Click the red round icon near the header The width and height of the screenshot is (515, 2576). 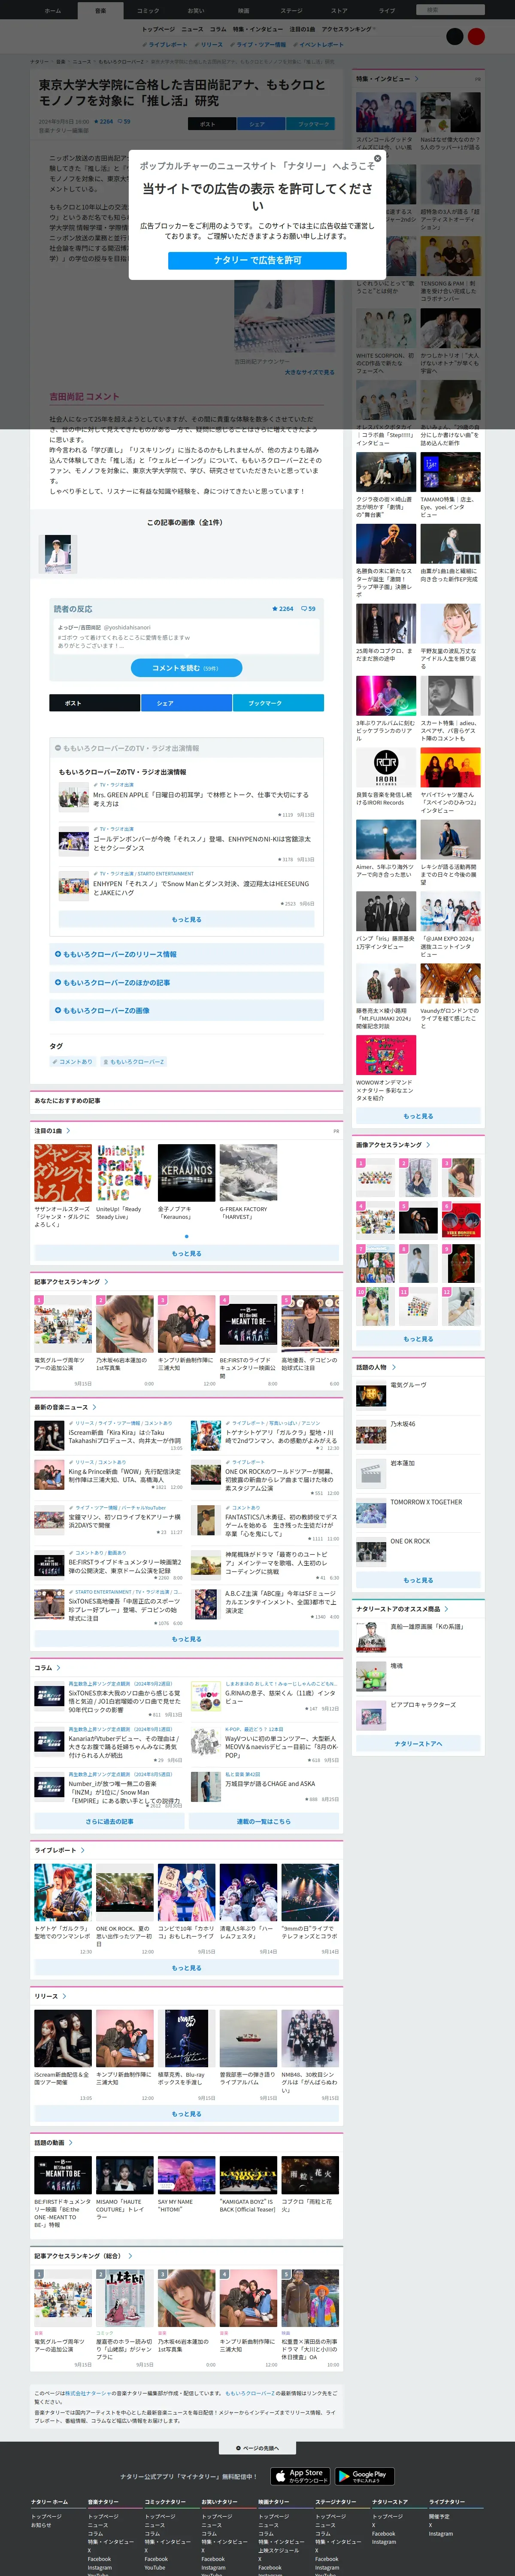pyautogui.click(x=476, y=36)
